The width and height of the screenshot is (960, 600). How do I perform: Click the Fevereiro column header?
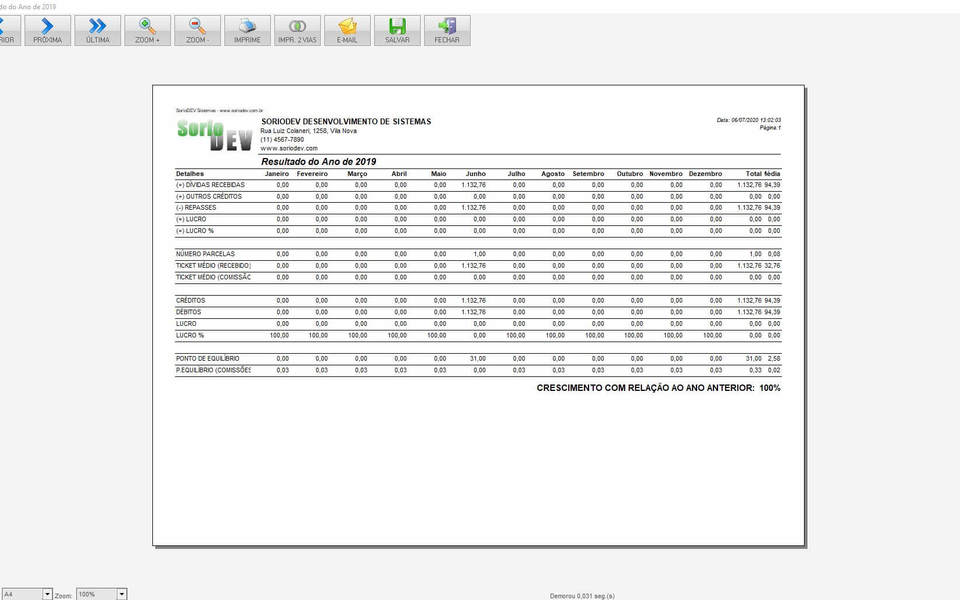click(312, 174)
